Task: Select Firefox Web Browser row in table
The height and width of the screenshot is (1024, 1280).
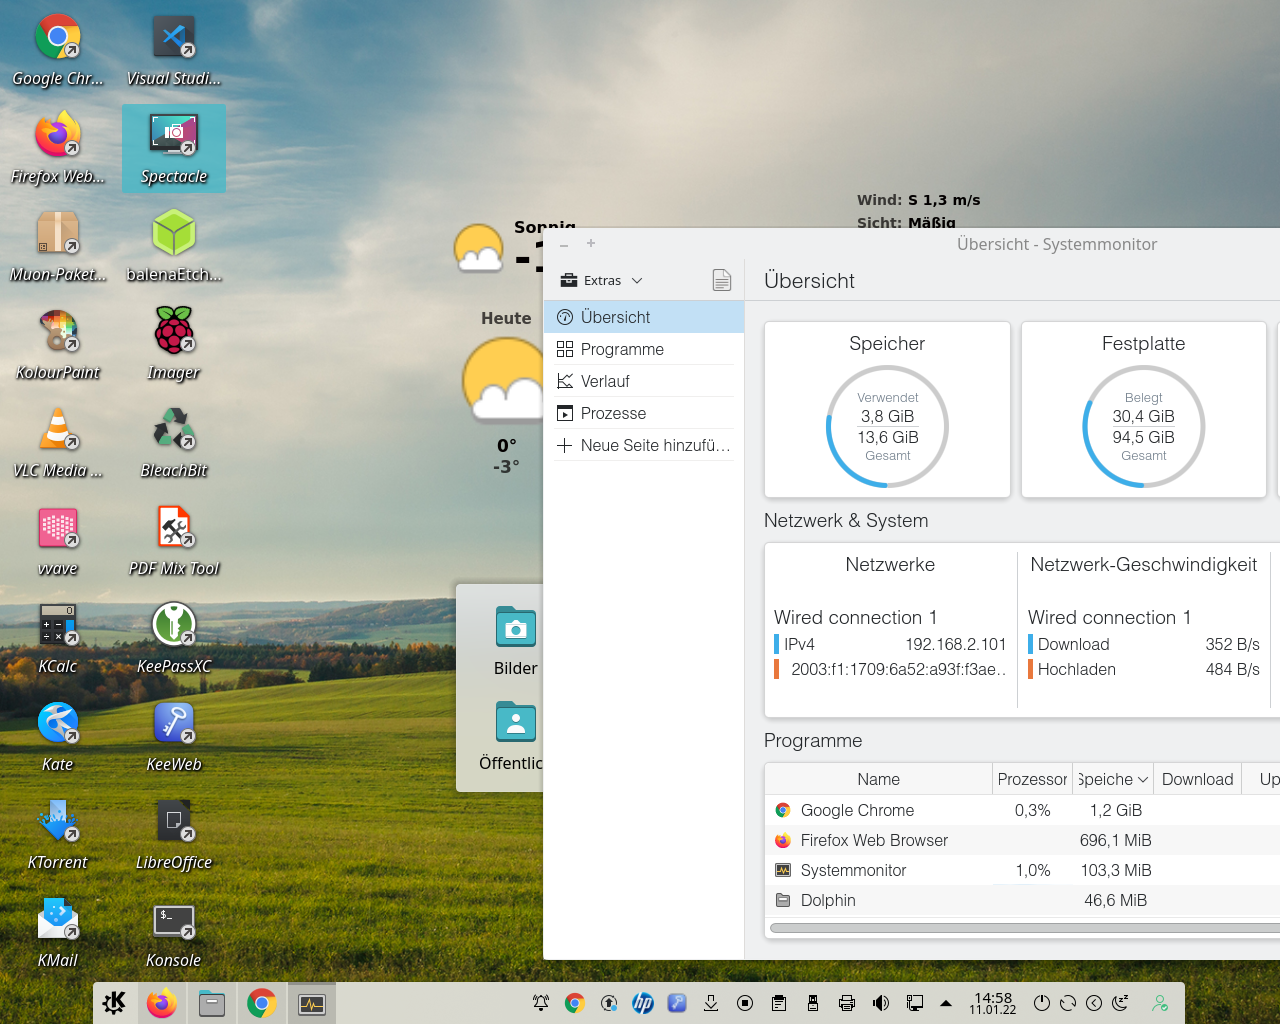Action: point(1022,840)
